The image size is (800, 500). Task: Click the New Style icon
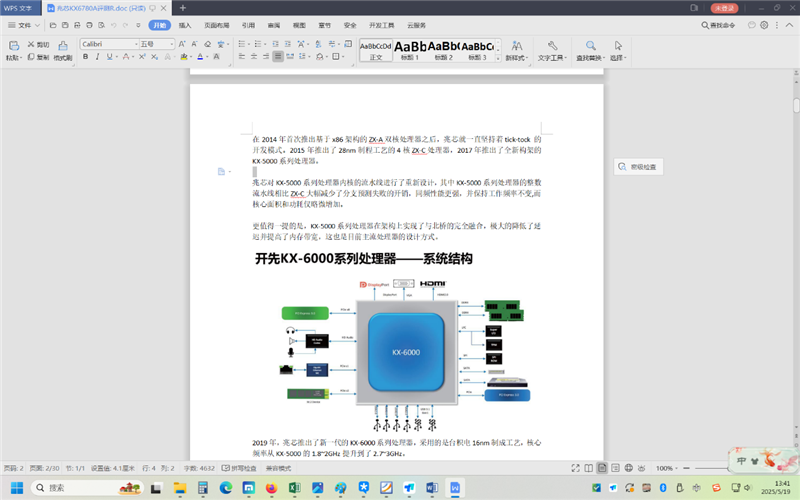click(x=517, y=45)
